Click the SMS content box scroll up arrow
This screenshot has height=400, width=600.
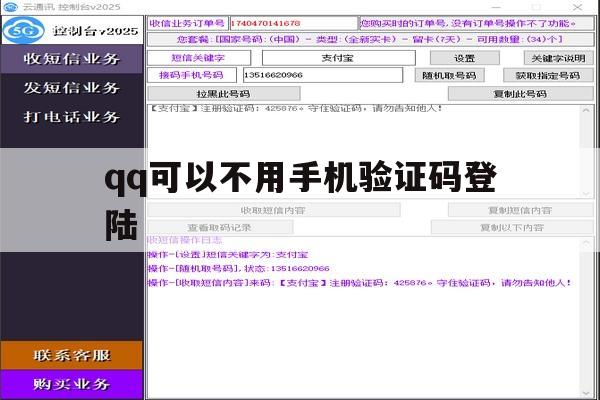click(586, 110)
